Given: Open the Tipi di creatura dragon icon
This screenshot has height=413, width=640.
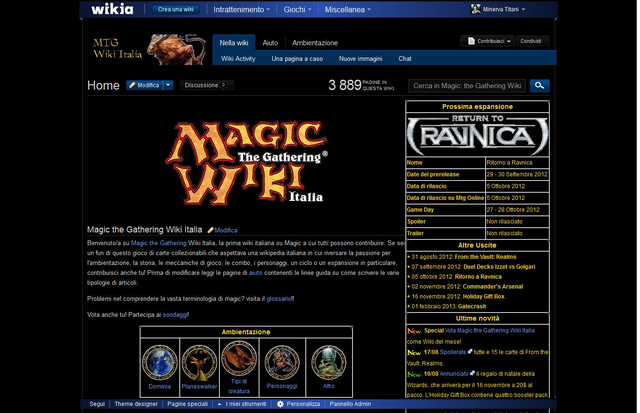Looking at the screenshot, I should click(x=239, y=358).
